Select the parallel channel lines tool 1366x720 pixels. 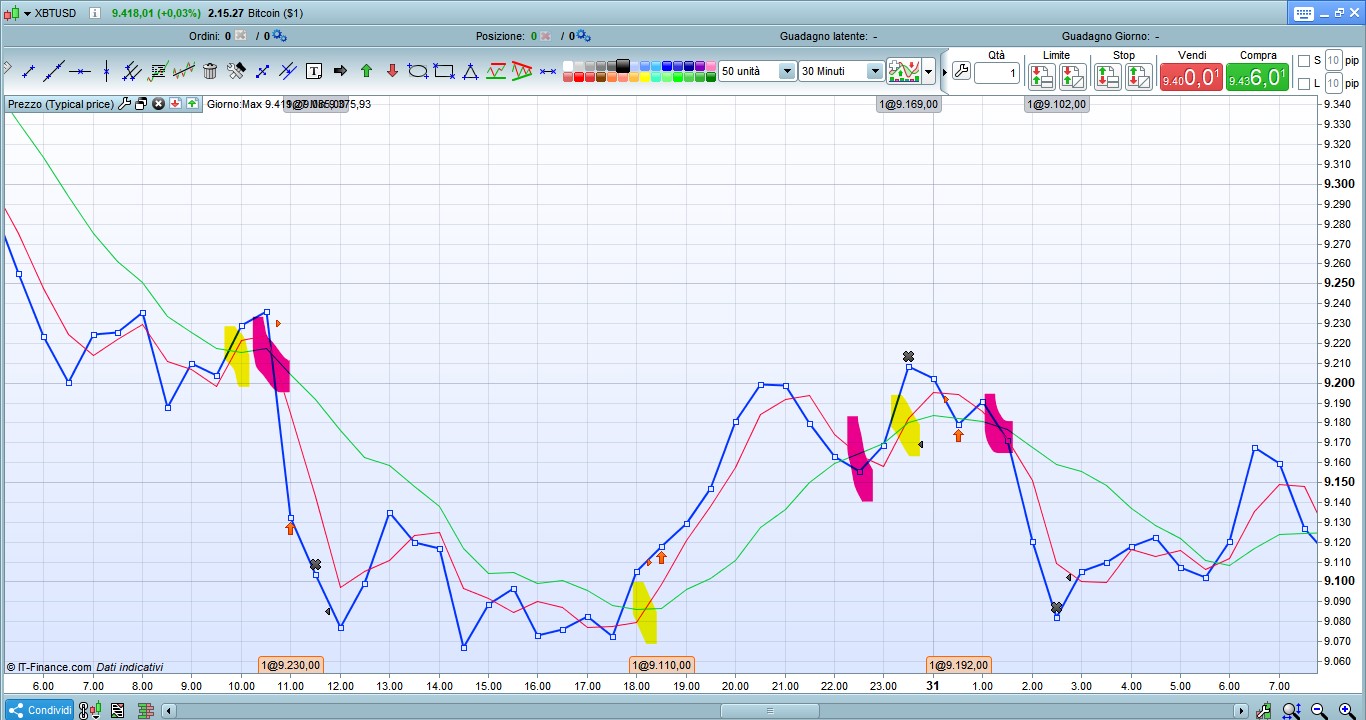(131, 71)
